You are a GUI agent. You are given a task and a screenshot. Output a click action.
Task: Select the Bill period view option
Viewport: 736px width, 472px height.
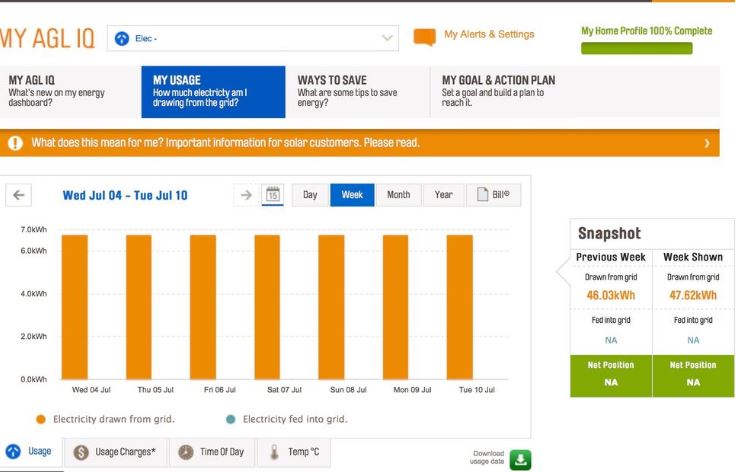[x=493, y=195]
